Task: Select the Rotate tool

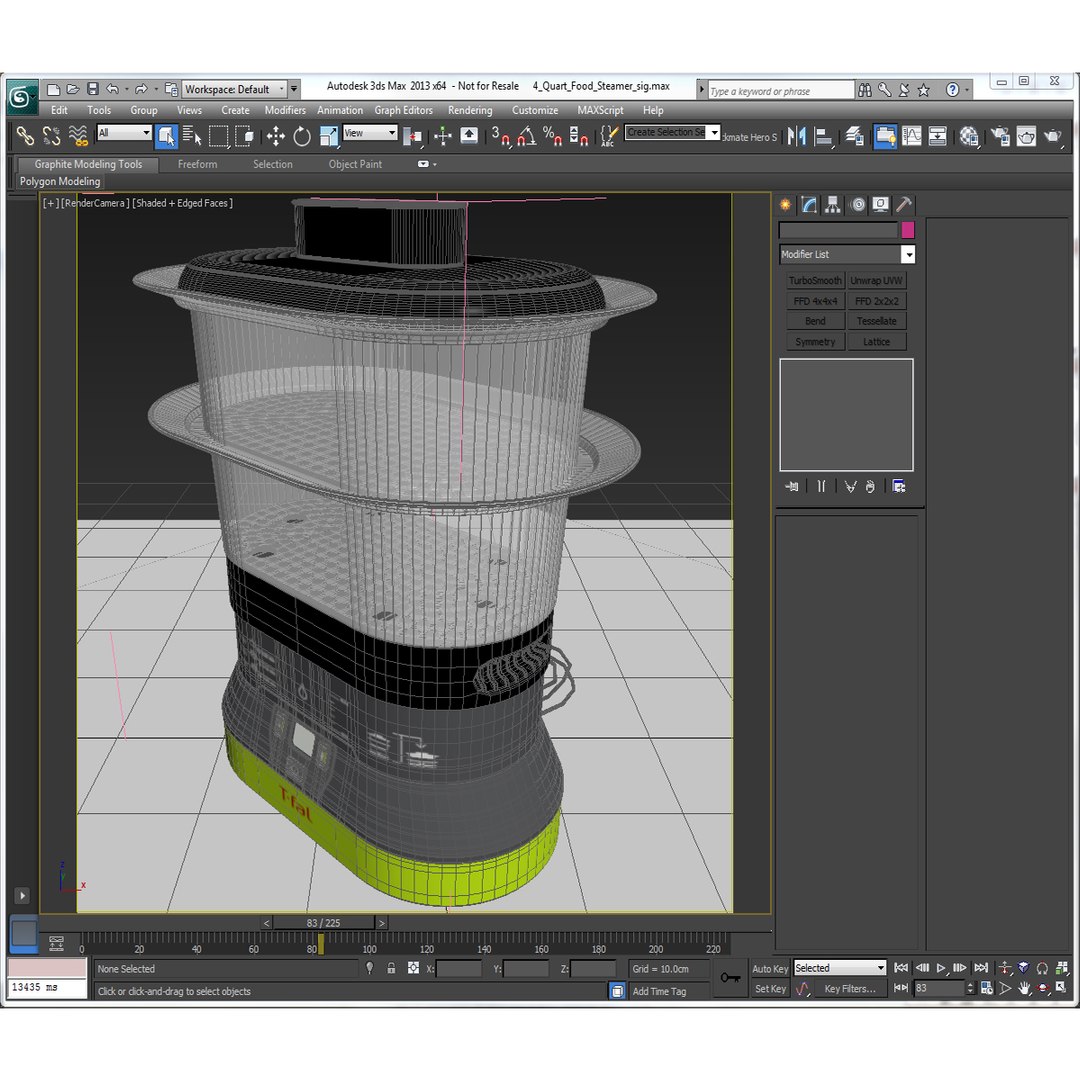Action: pyautogui.click(x=302, y=136)
